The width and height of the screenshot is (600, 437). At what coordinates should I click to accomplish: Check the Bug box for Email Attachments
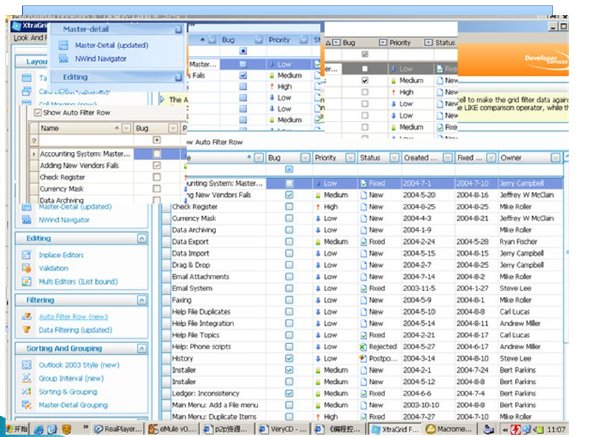[289, 277]
